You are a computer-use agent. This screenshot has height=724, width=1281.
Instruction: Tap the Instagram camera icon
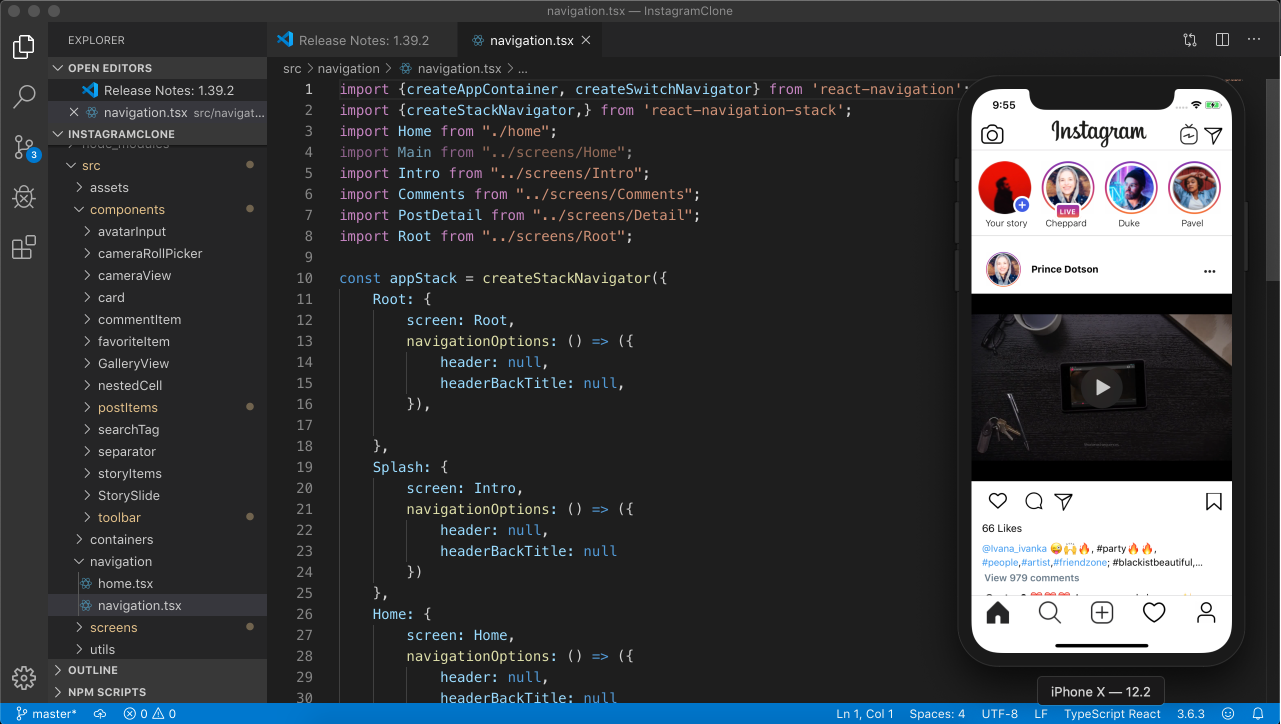coord(992,132)
